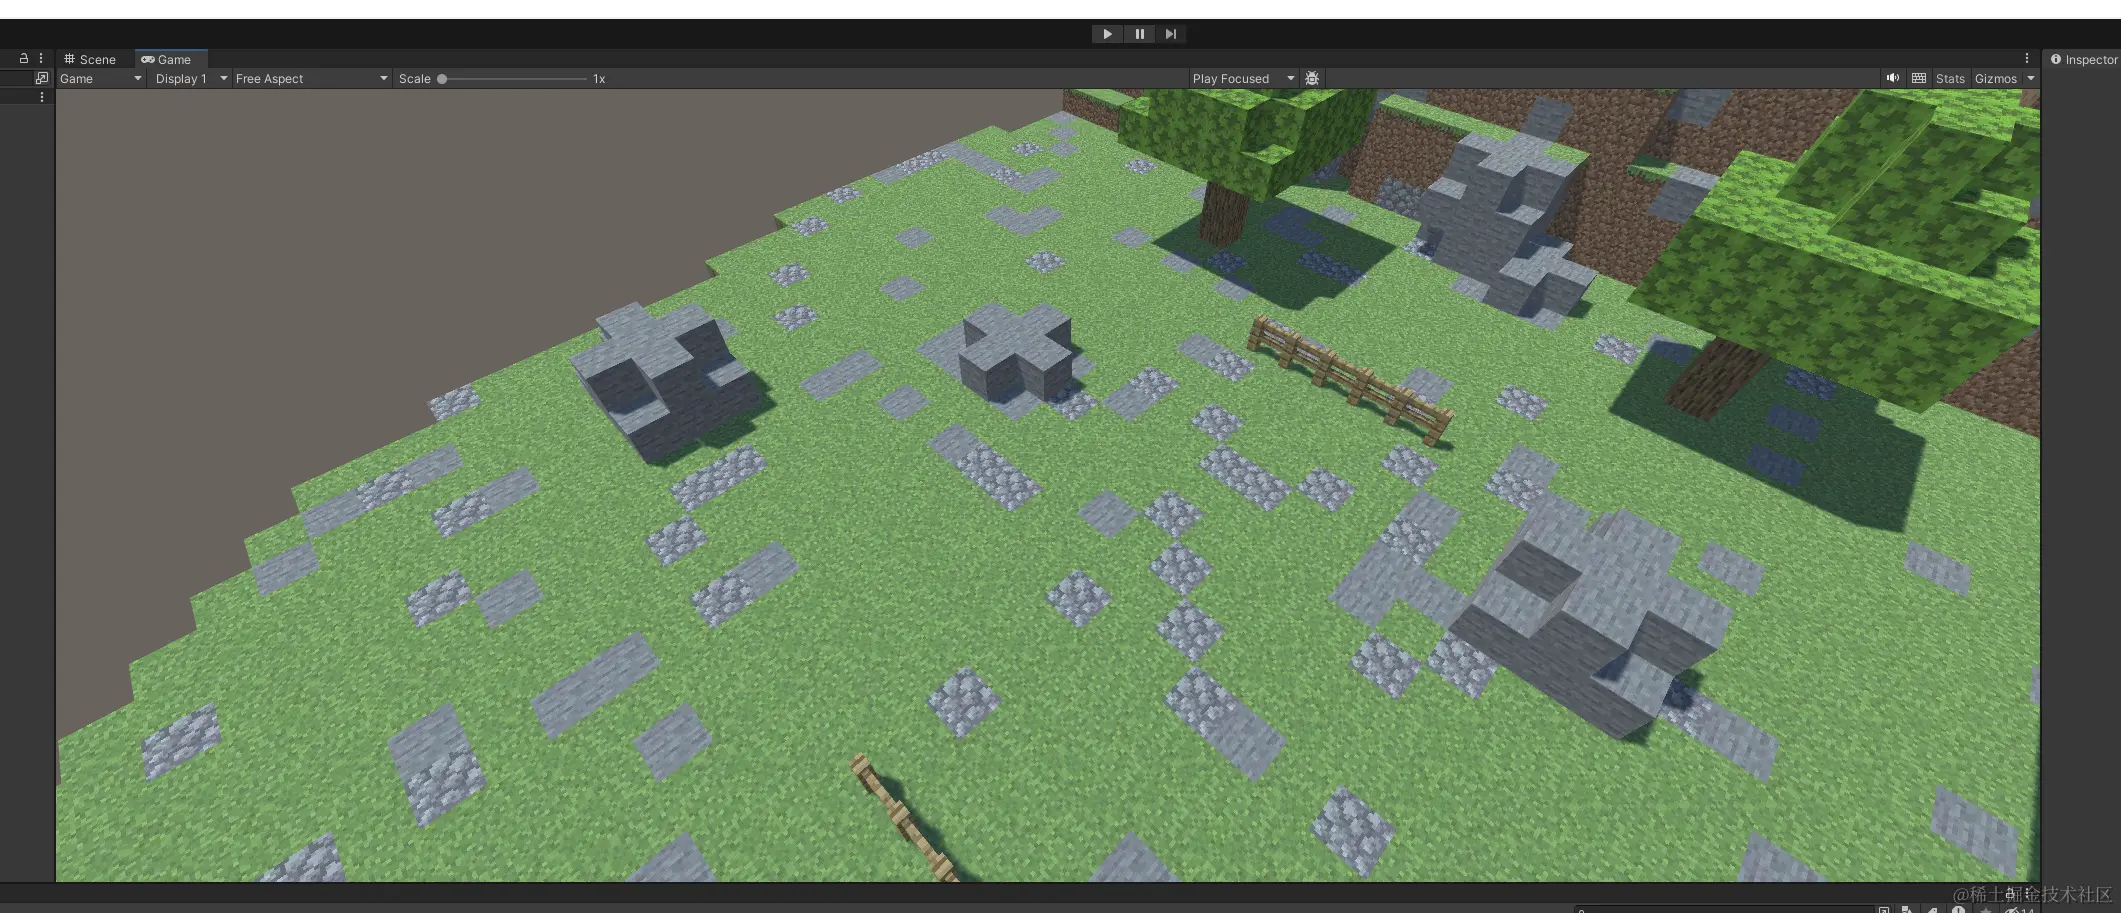
Task: Click the popout square icon left of Game dropdown
Action: (41, 78)
